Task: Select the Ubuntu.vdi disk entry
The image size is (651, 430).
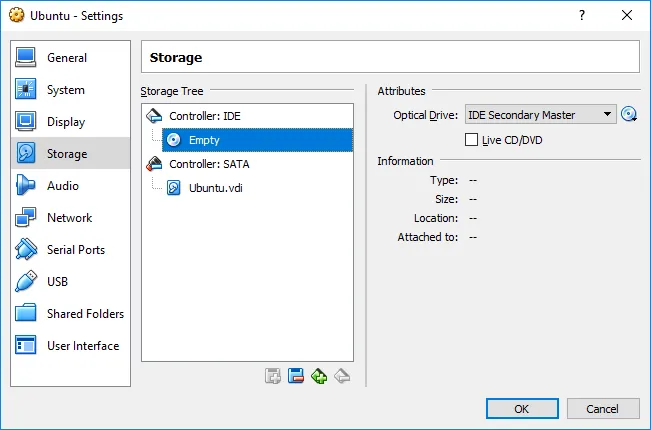Action: point(216,187)
